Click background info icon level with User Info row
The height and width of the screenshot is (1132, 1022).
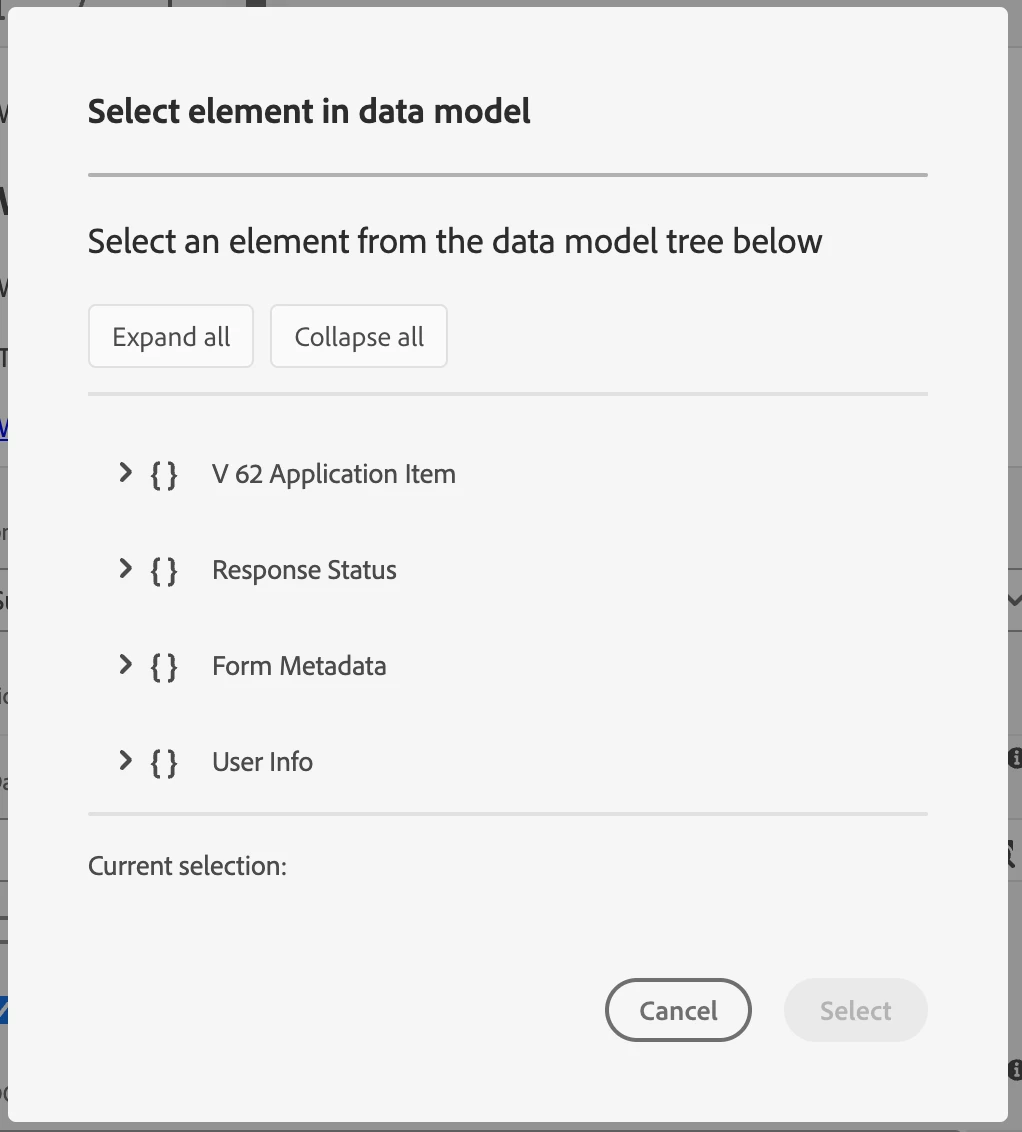coord(1015,757)
